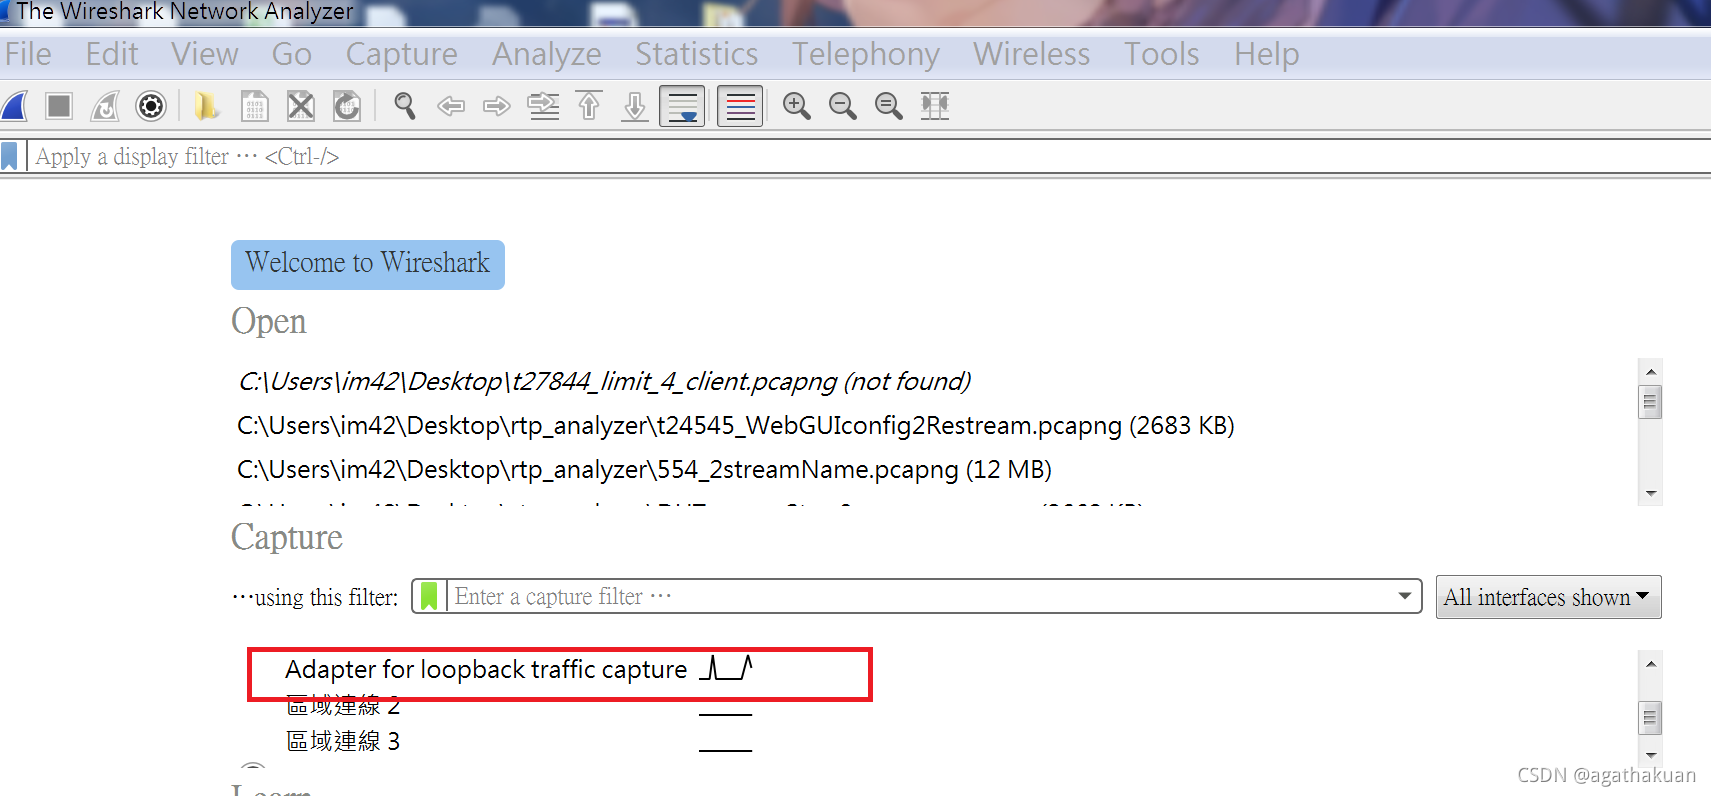Open the Edit menu
Image resolution: width=1711 pixels, height=796 pixels.
112,54
